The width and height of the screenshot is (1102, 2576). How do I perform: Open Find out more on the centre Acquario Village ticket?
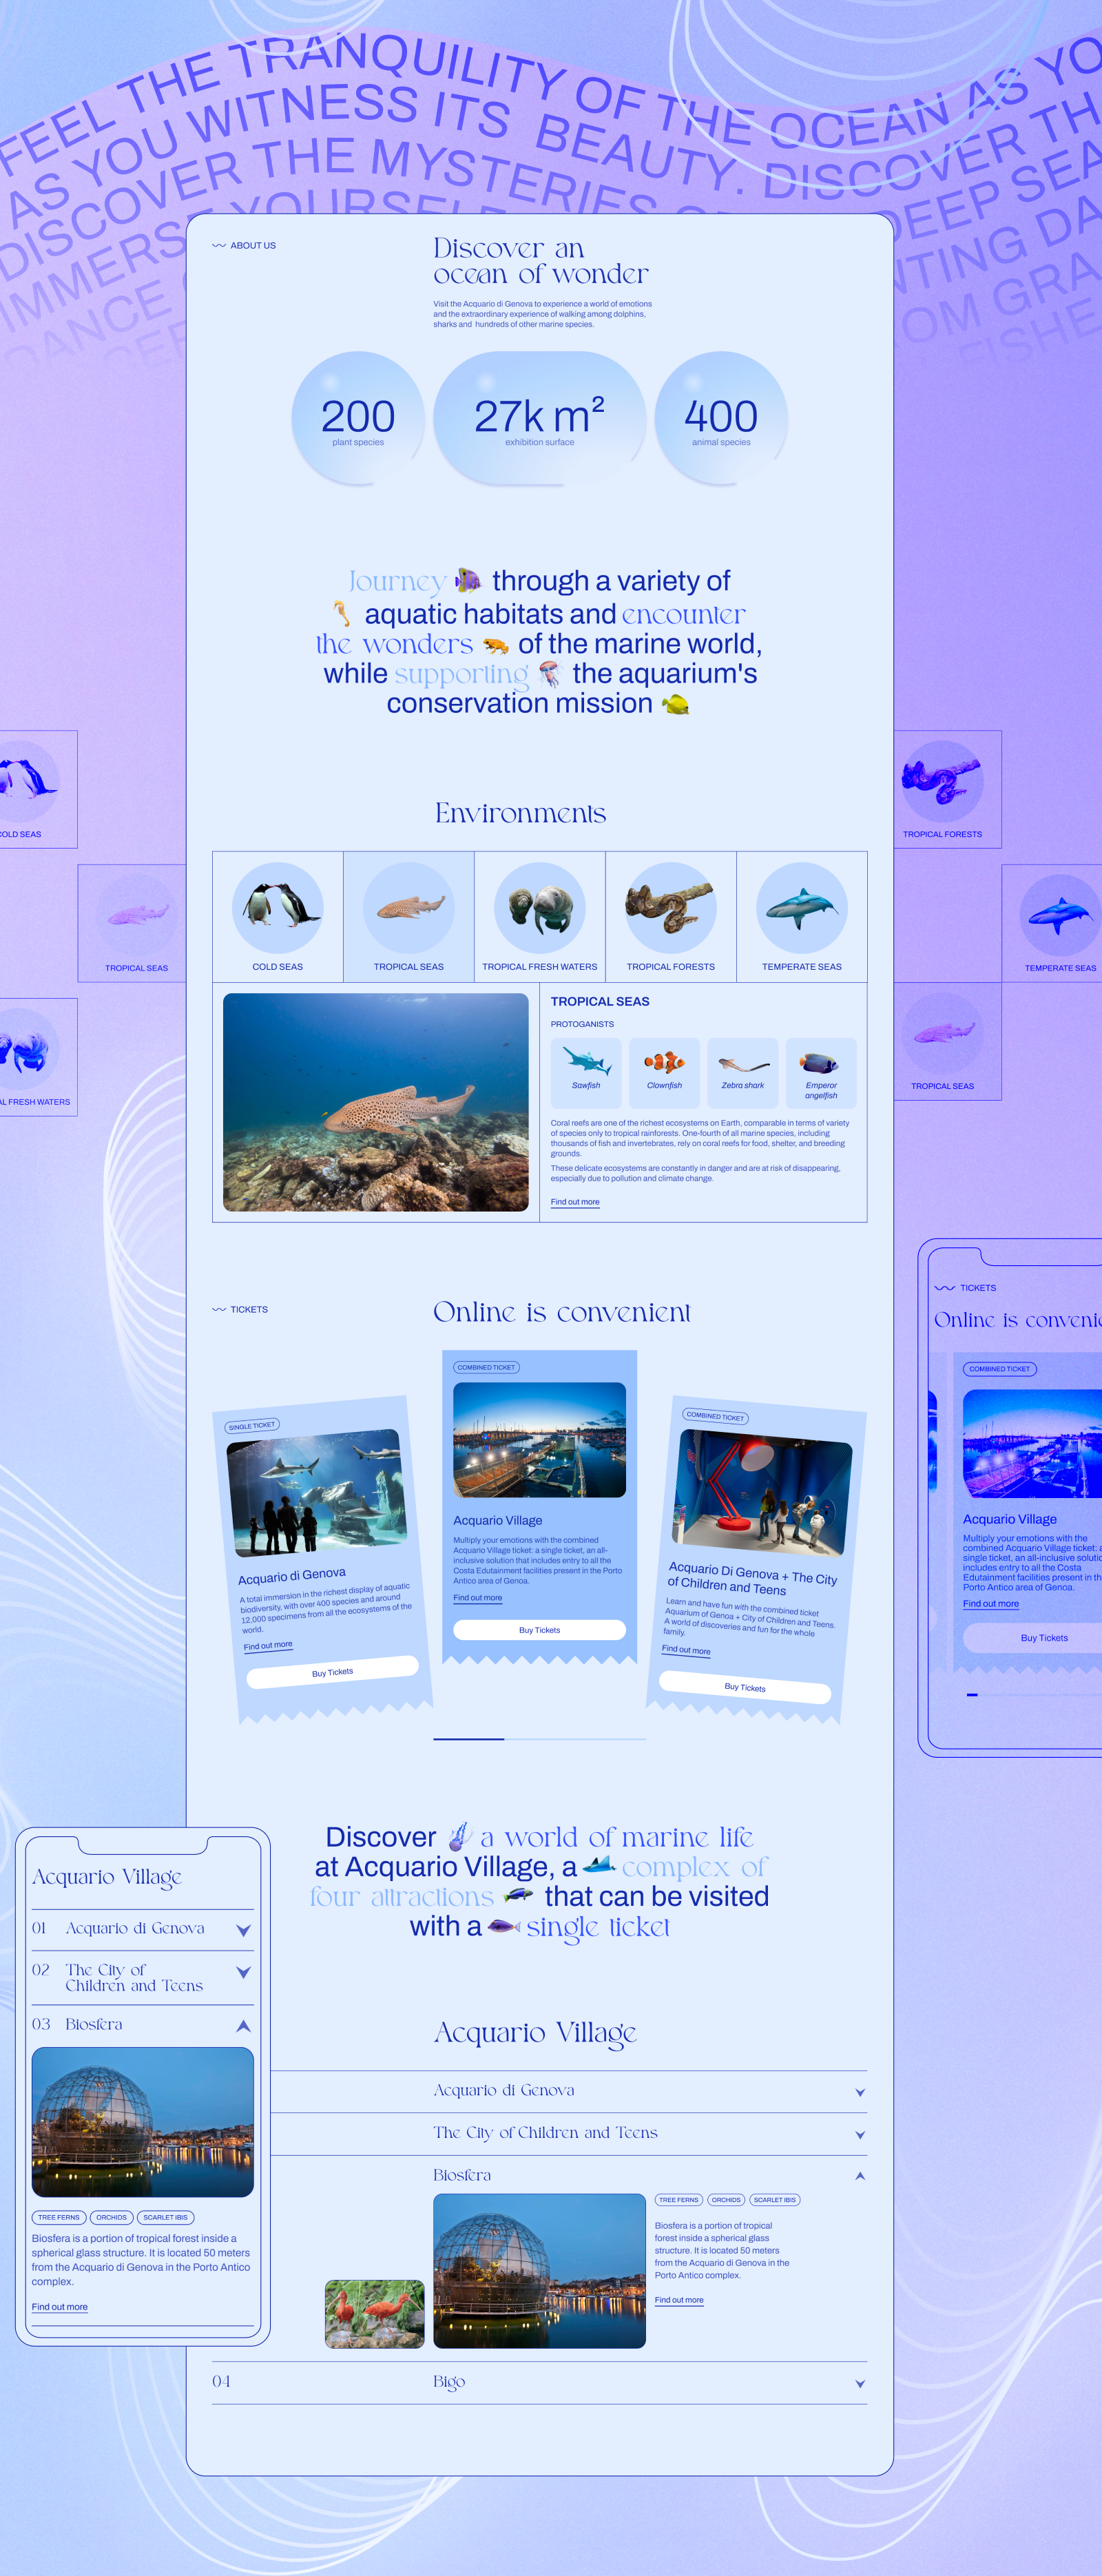(x=478, y=1598)
